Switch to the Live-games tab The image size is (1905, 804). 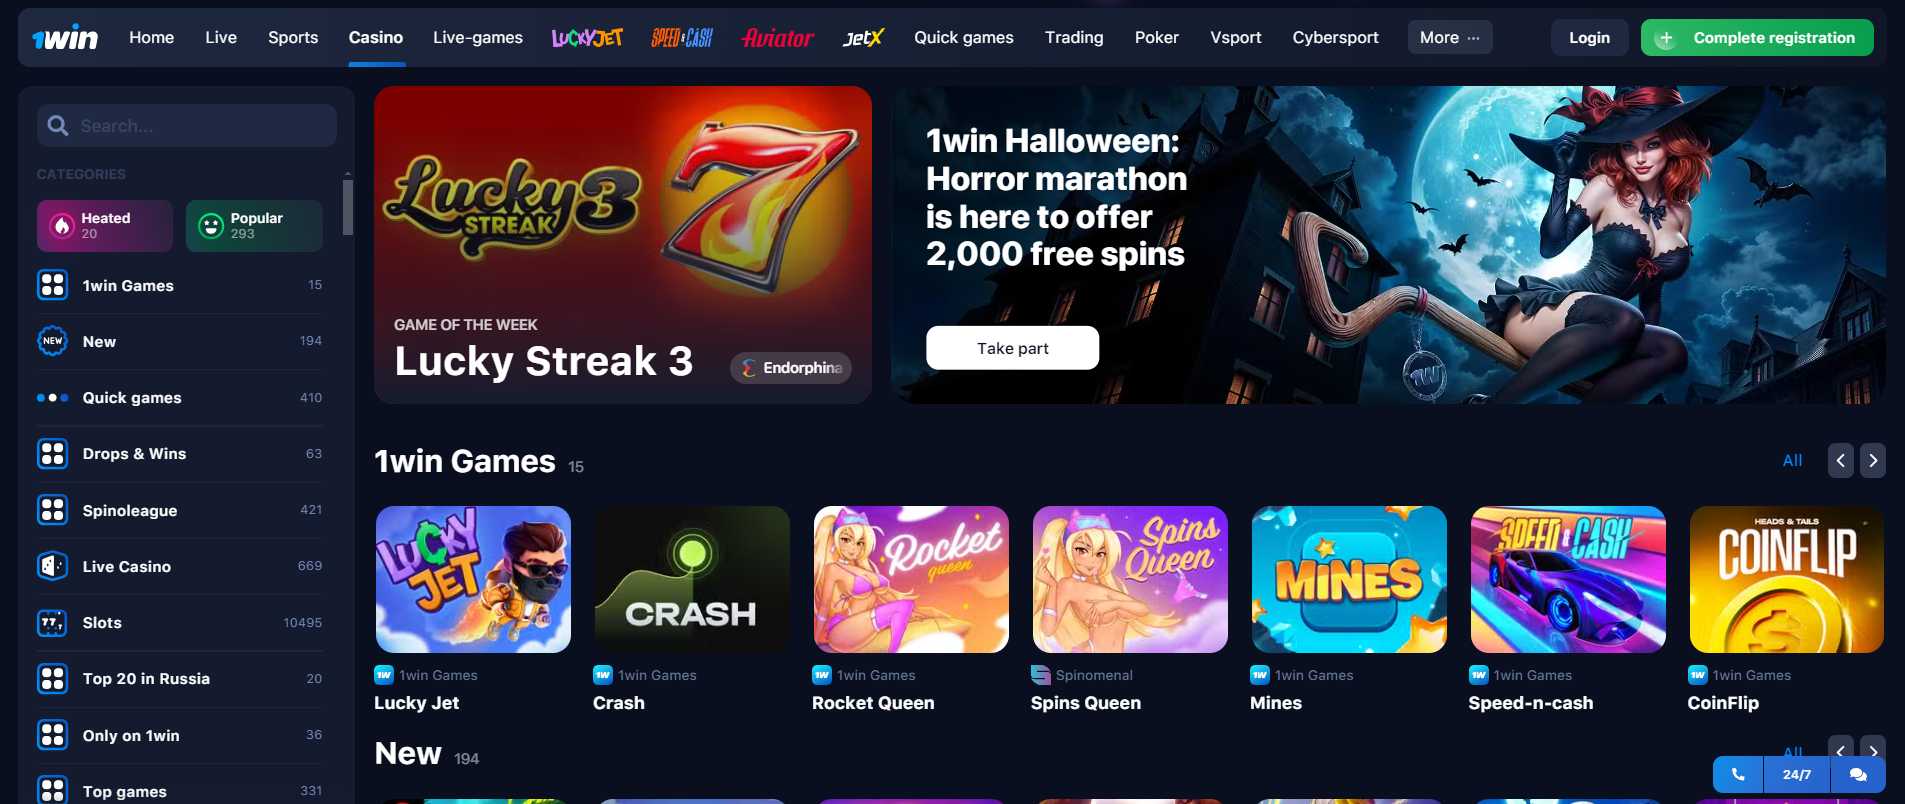tap(478, 37)
